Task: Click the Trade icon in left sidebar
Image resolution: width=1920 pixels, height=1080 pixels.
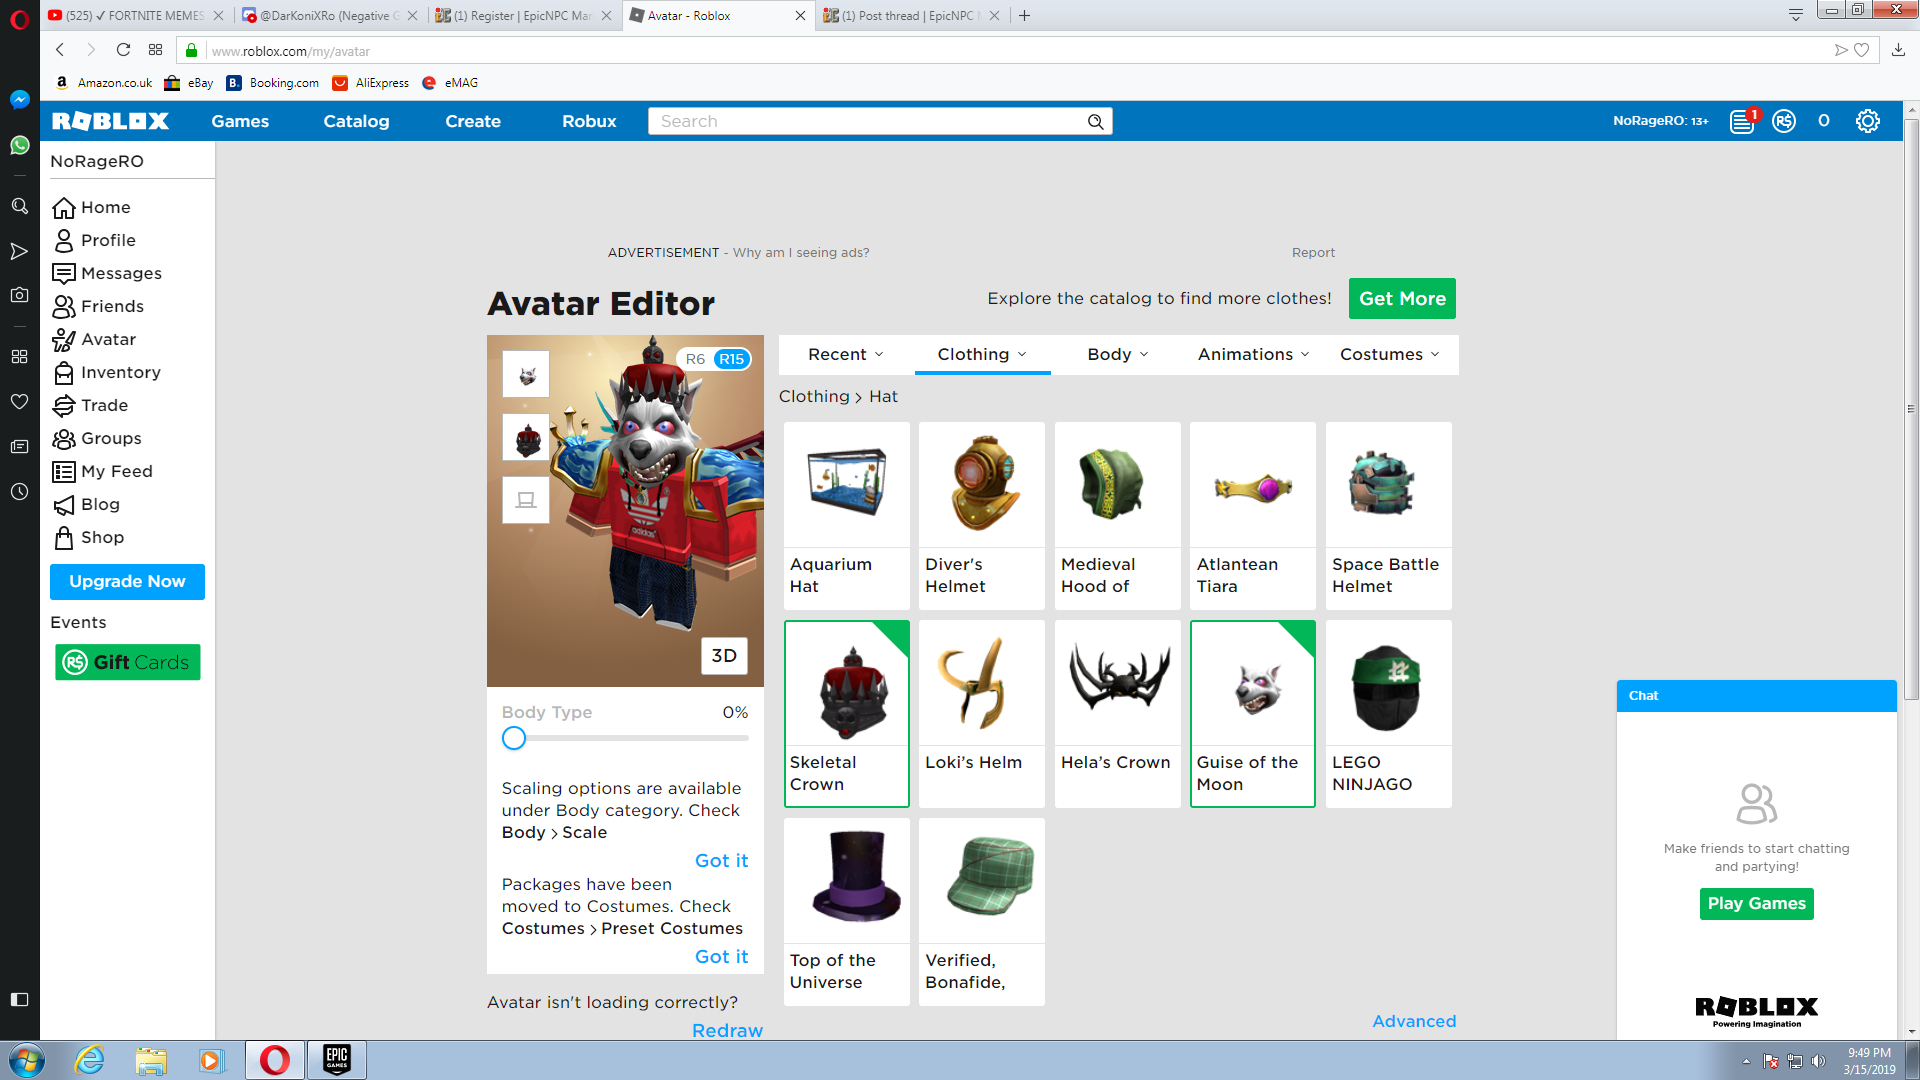Action: pyautogui.click(x=62, y=405)
